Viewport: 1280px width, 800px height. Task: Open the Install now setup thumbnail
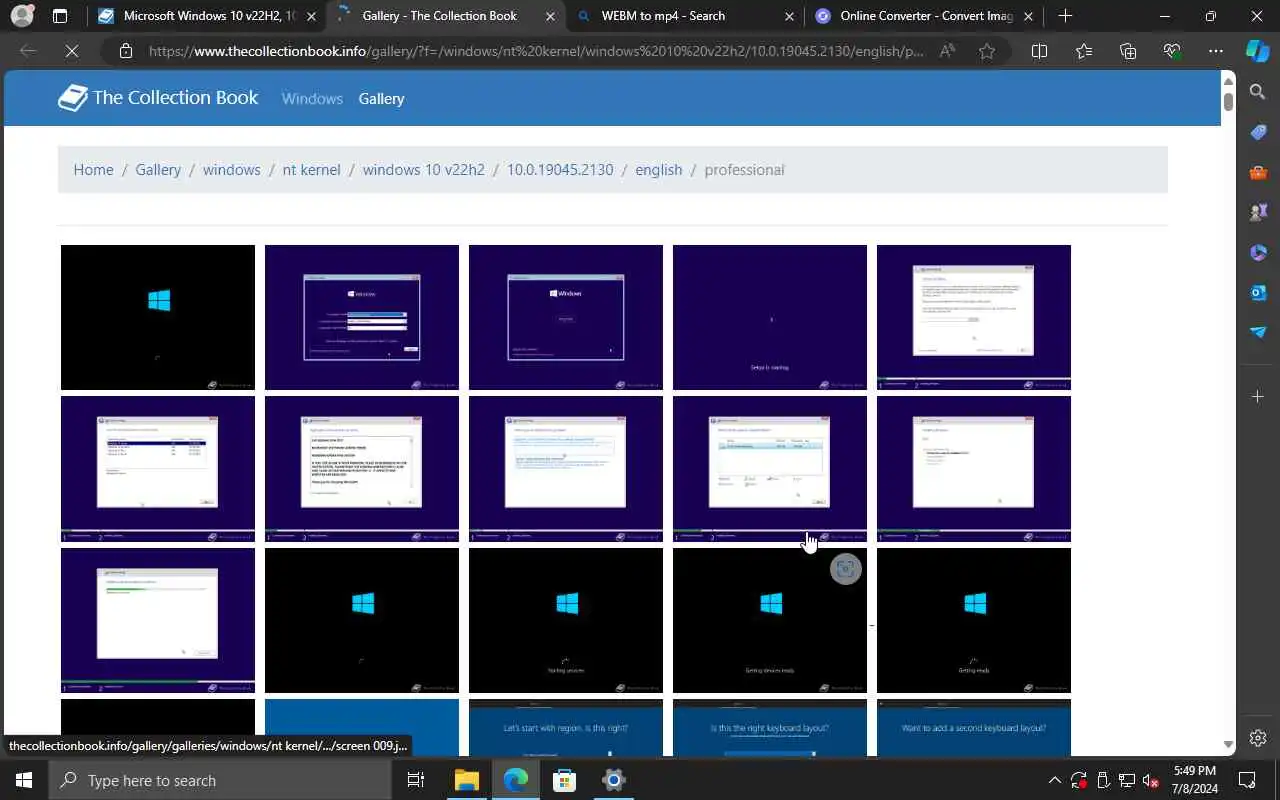coord(566,317)
